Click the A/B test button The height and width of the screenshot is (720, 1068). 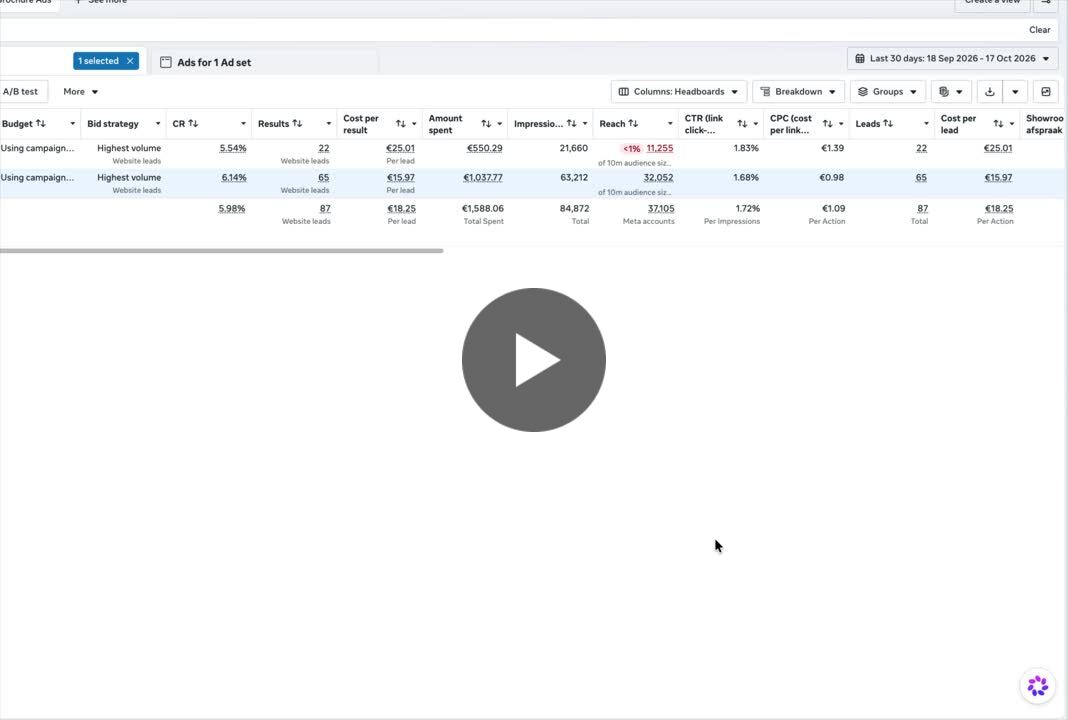click(20, 91)
